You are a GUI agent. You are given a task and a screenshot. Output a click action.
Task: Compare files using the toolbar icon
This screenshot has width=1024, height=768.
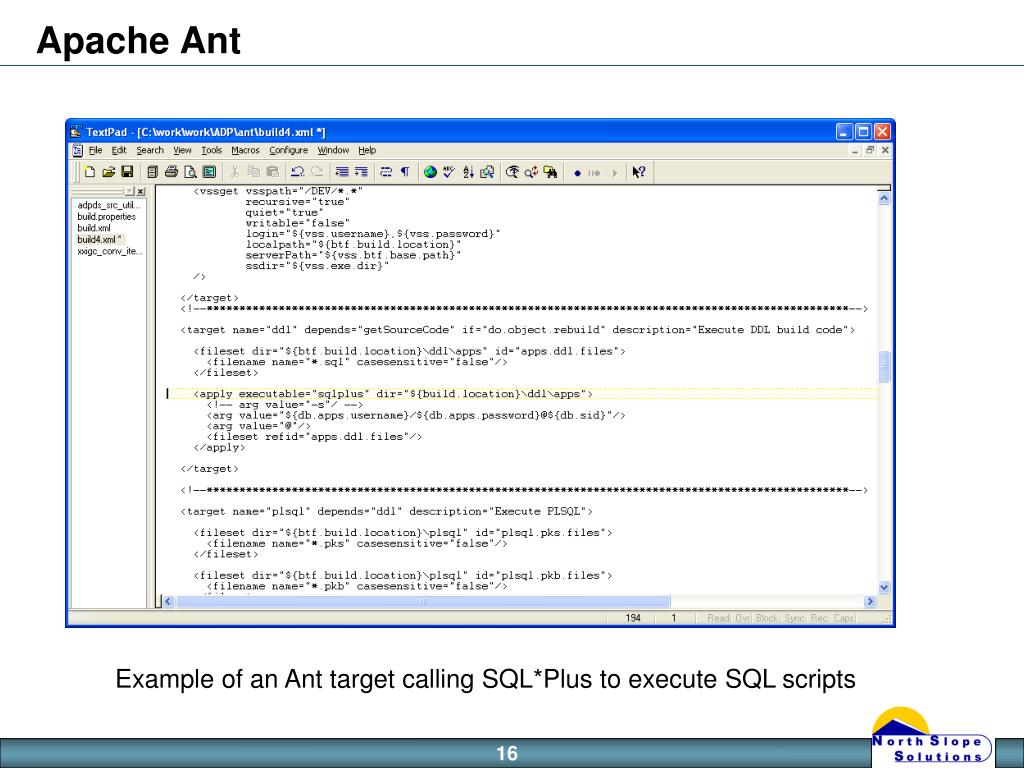tap(487, 172)
